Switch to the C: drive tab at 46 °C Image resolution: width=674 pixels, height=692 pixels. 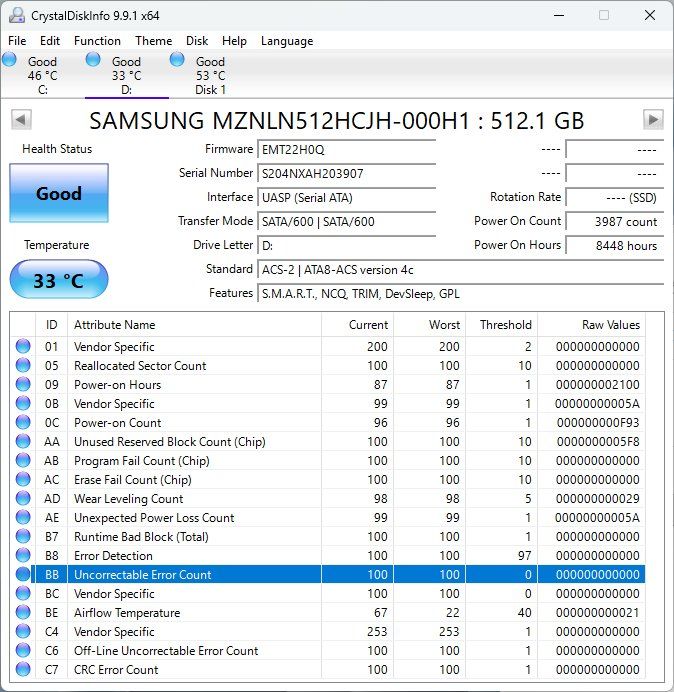[42, 75]
